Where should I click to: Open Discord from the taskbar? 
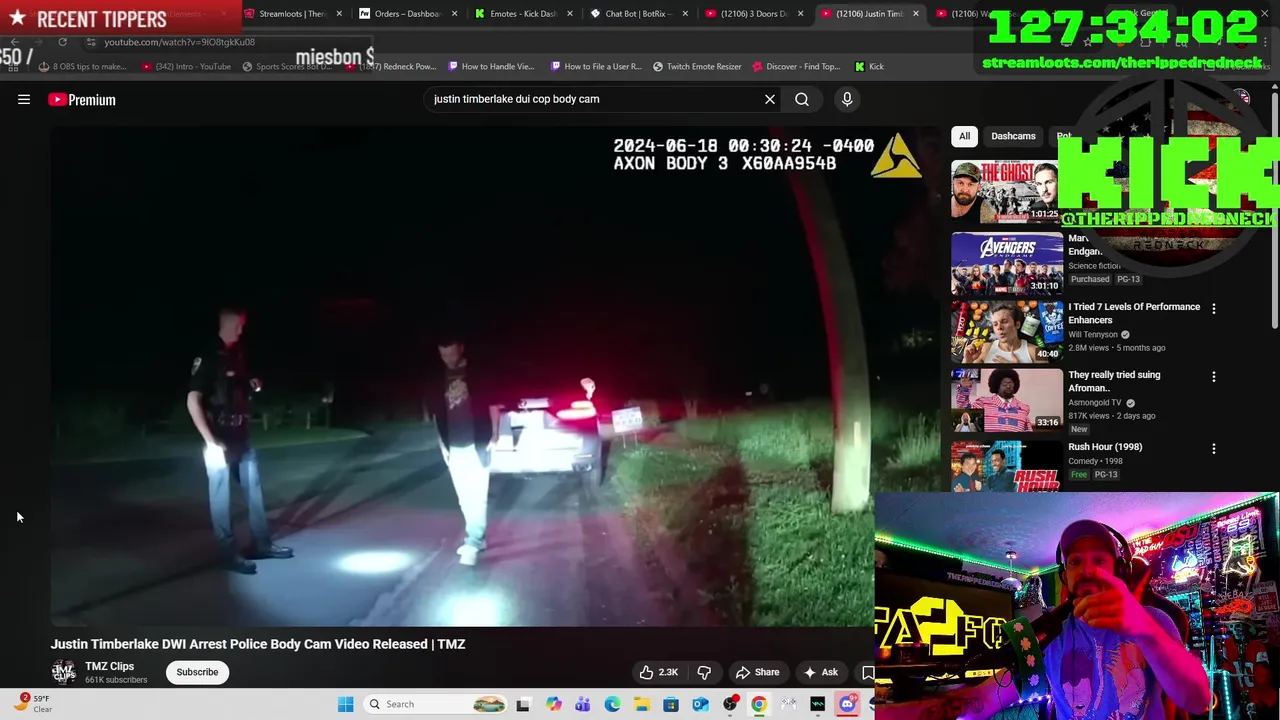pyautogui.click(x=847, y=704)
